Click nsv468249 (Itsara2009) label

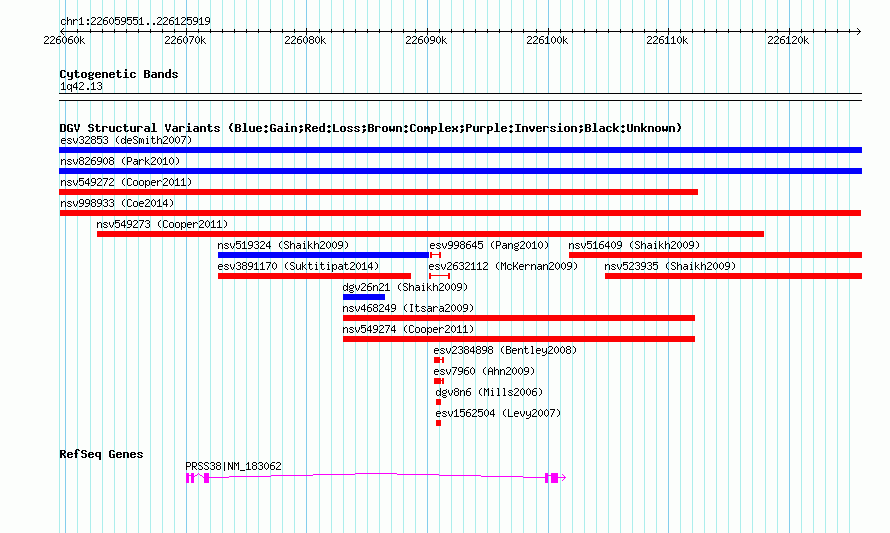click(408, 308)
